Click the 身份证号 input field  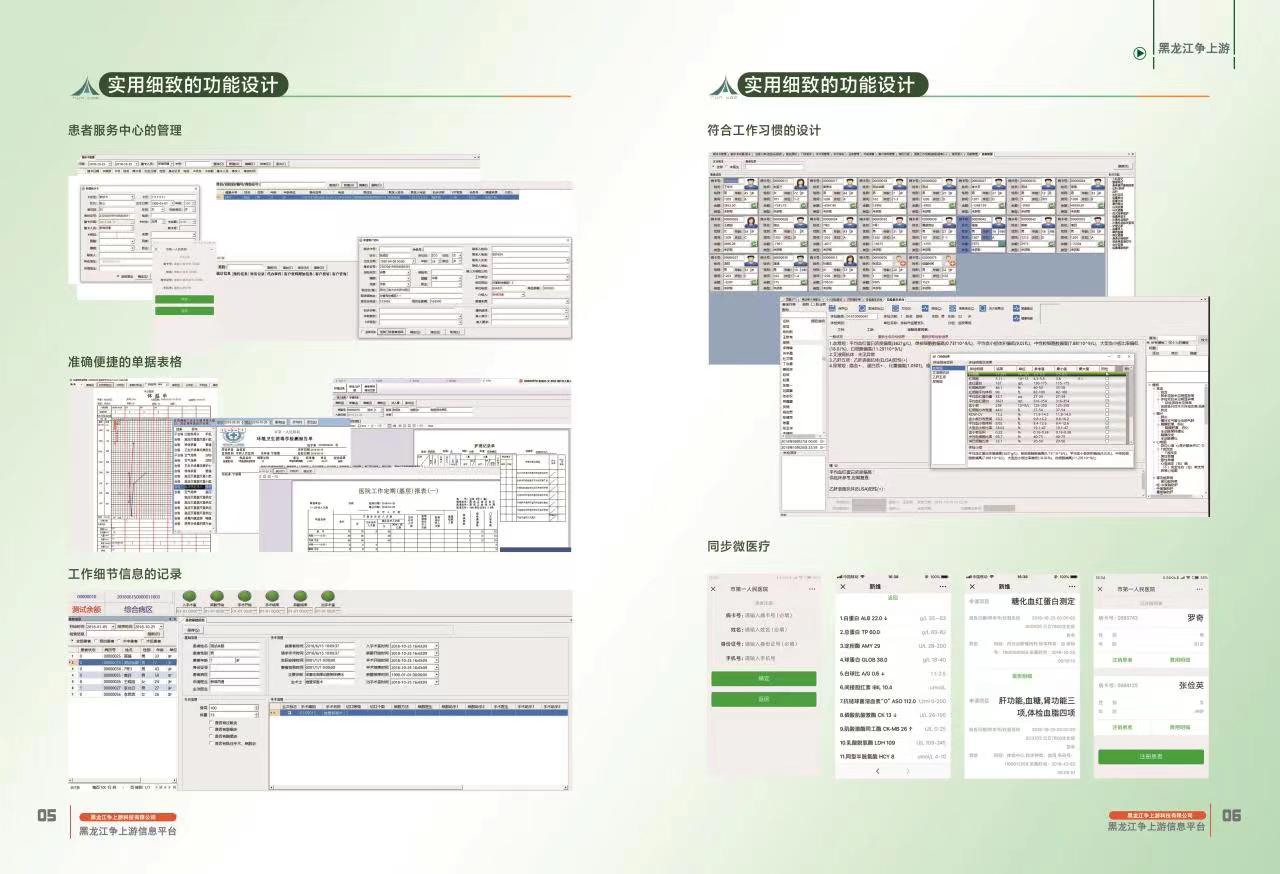769,644
